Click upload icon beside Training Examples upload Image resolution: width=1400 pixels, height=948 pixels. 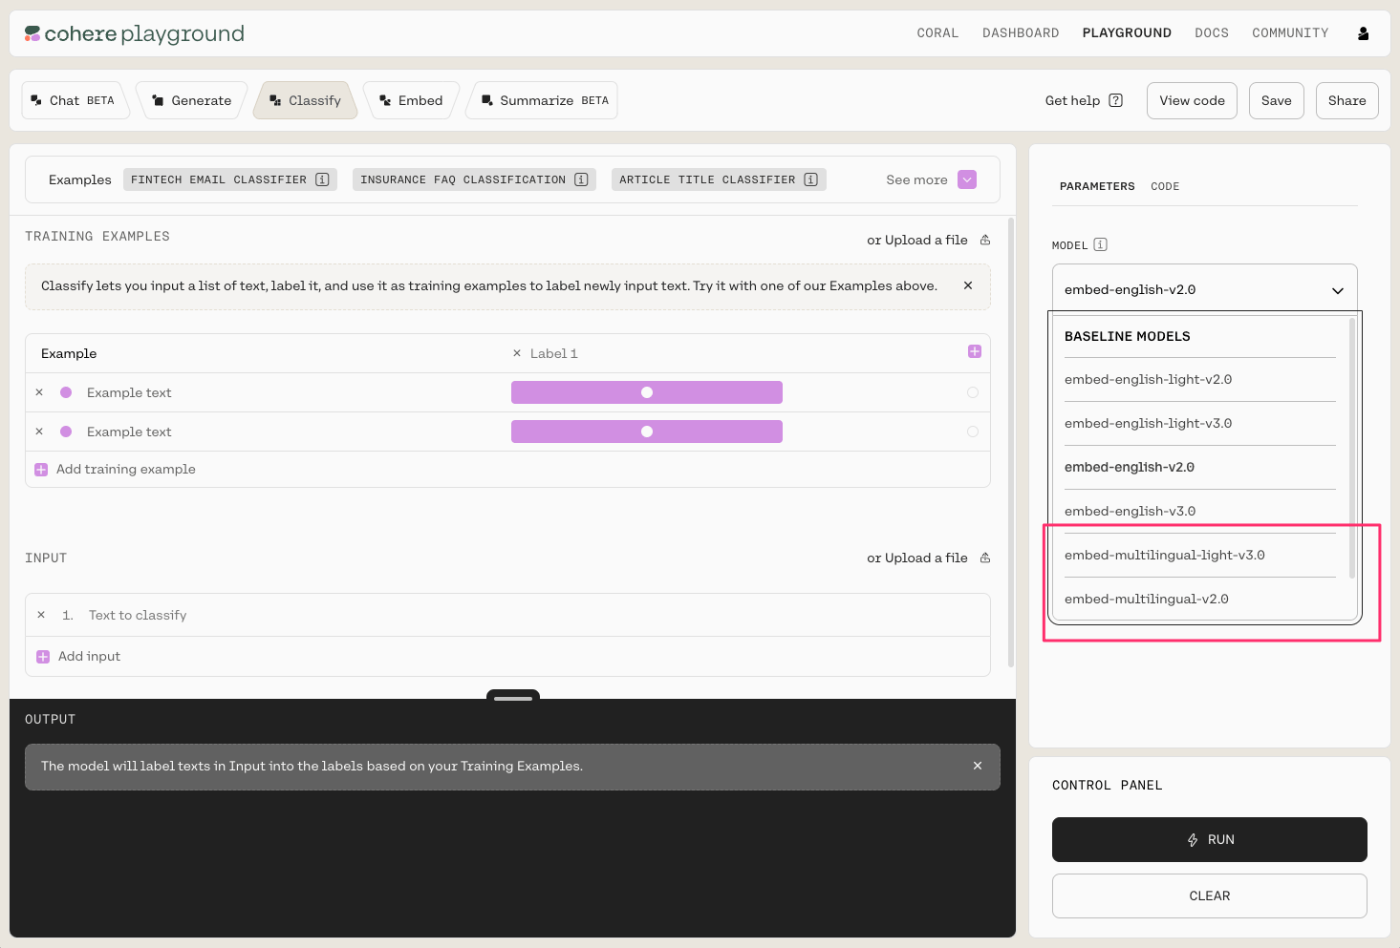985,240
